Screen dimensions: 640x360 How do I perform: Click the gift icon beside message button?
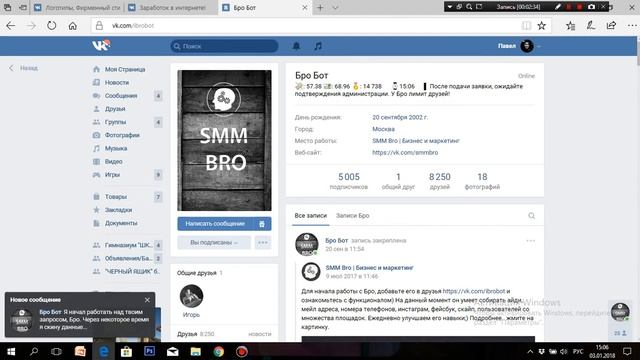[262, 224]
